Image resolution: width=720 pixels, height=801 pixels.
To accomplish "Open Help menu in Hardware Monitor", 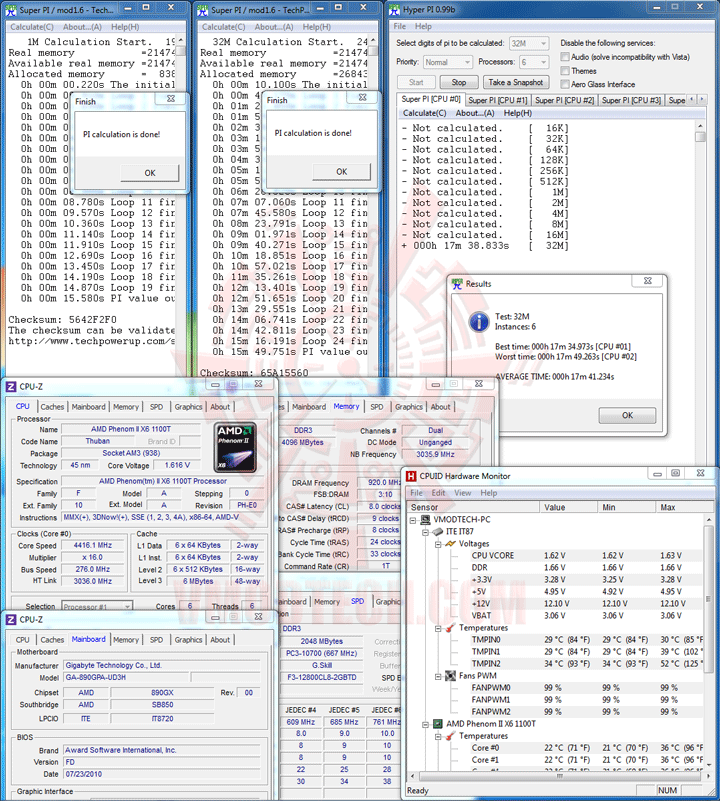I will 489,493.
